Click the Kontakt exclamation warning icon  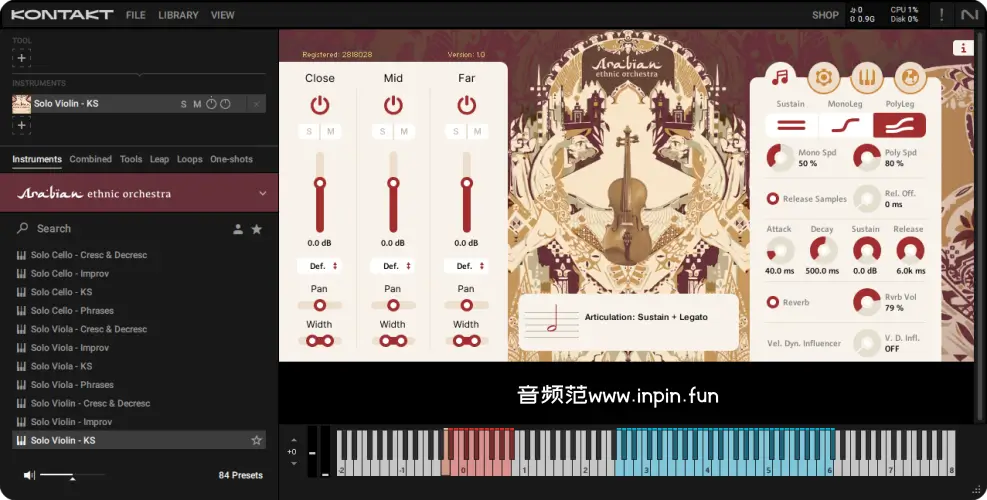[x=942, y=14]
